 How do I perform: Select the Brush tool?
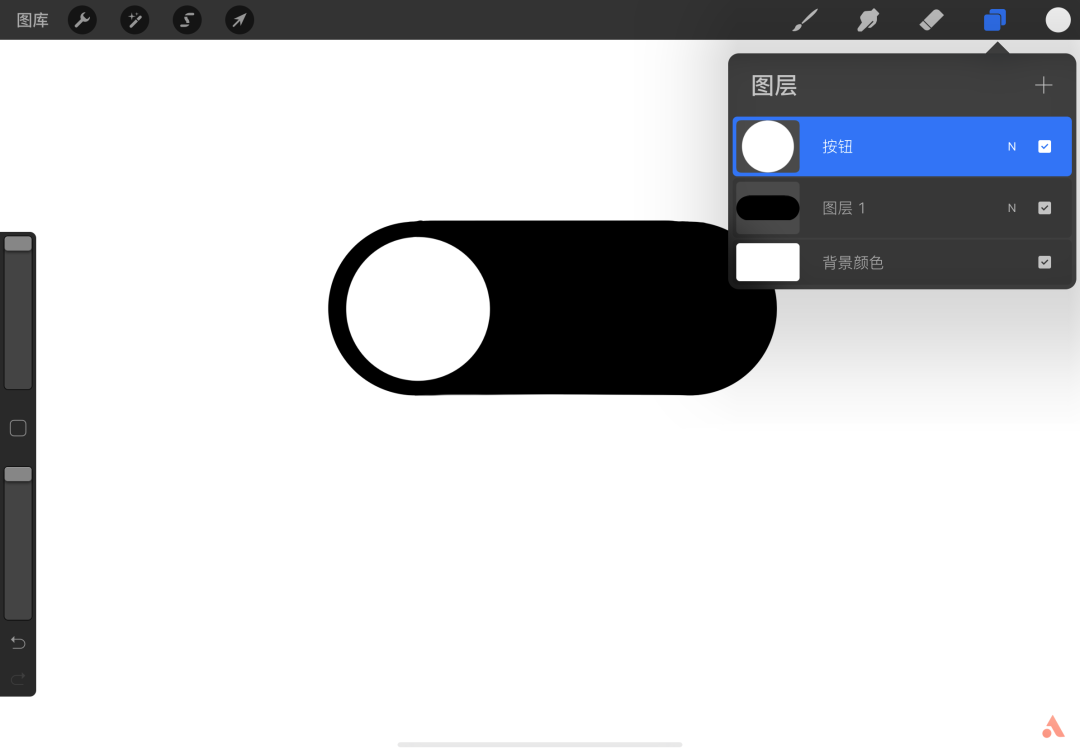pos(804,20)
